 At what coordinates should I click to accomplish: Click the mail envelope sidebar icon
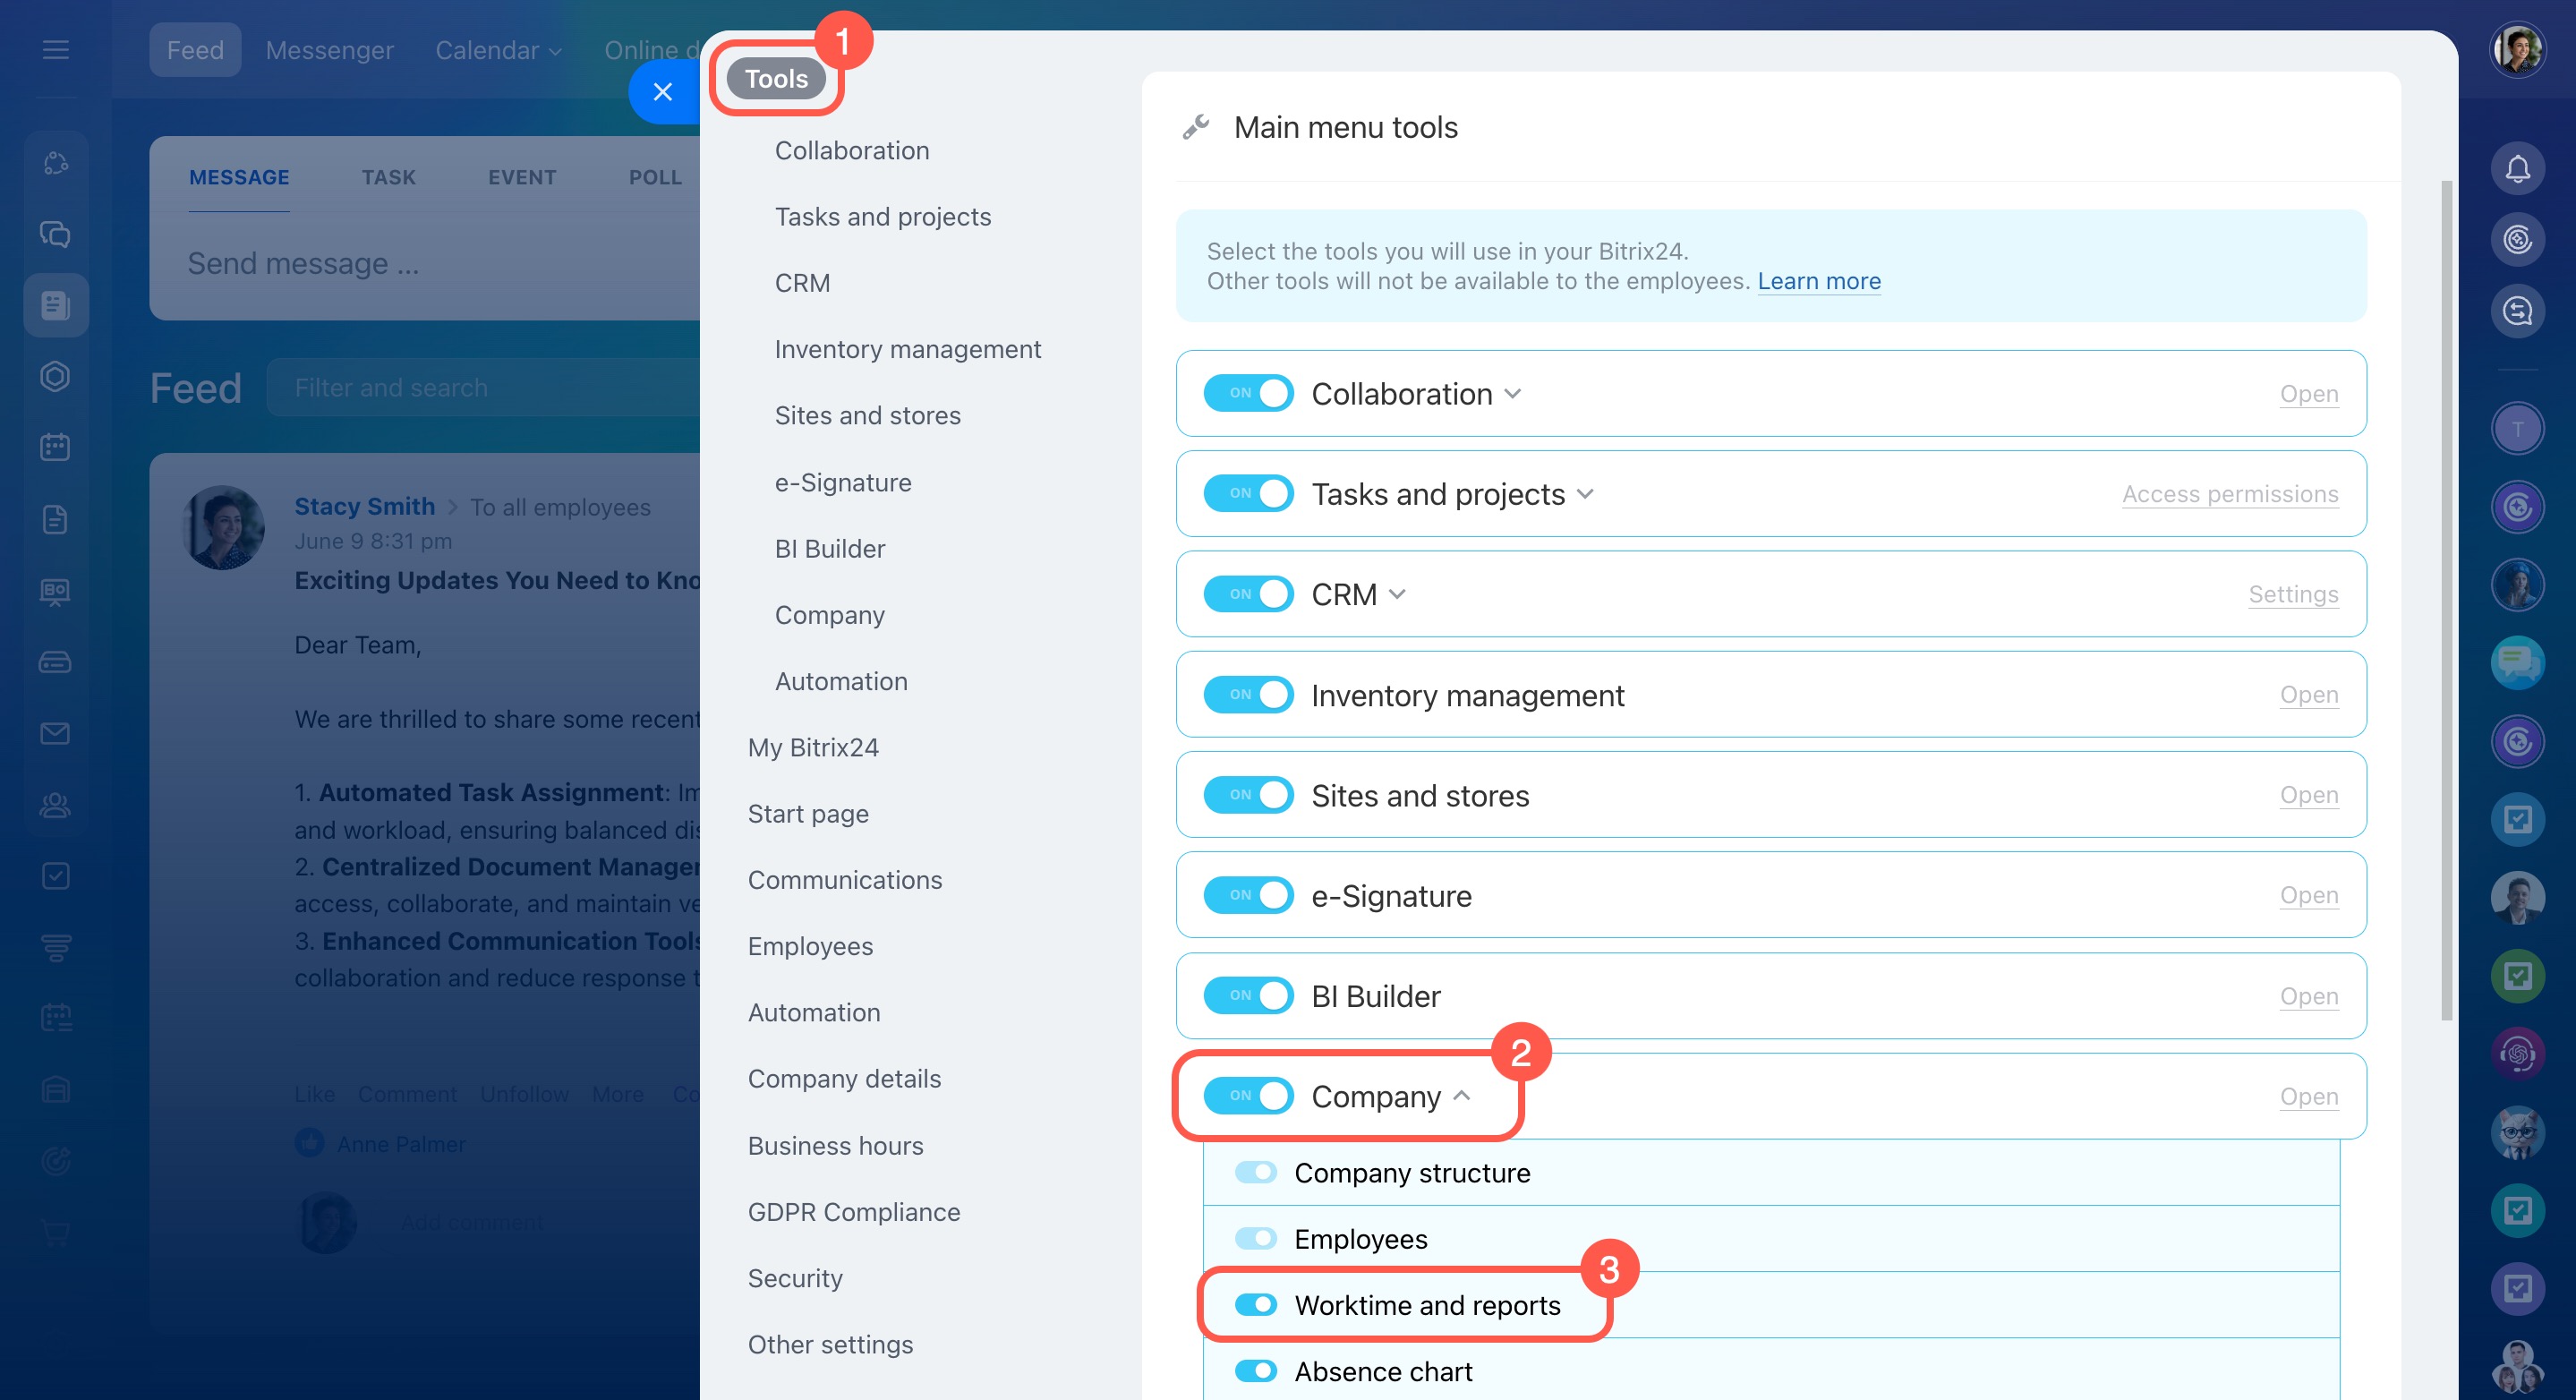pos(55,733)
